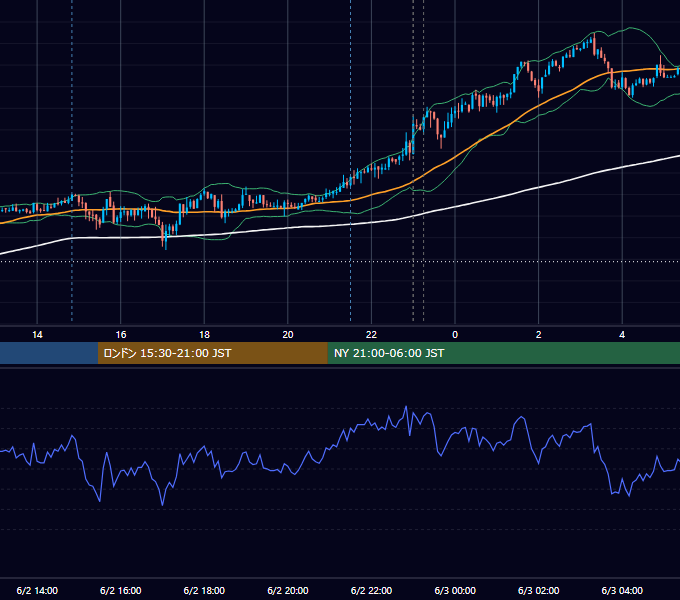Click the 6/3 04:00 date label
Viewport: 680px width, 600px height.
pyautogui.click(x=622, y=590)
